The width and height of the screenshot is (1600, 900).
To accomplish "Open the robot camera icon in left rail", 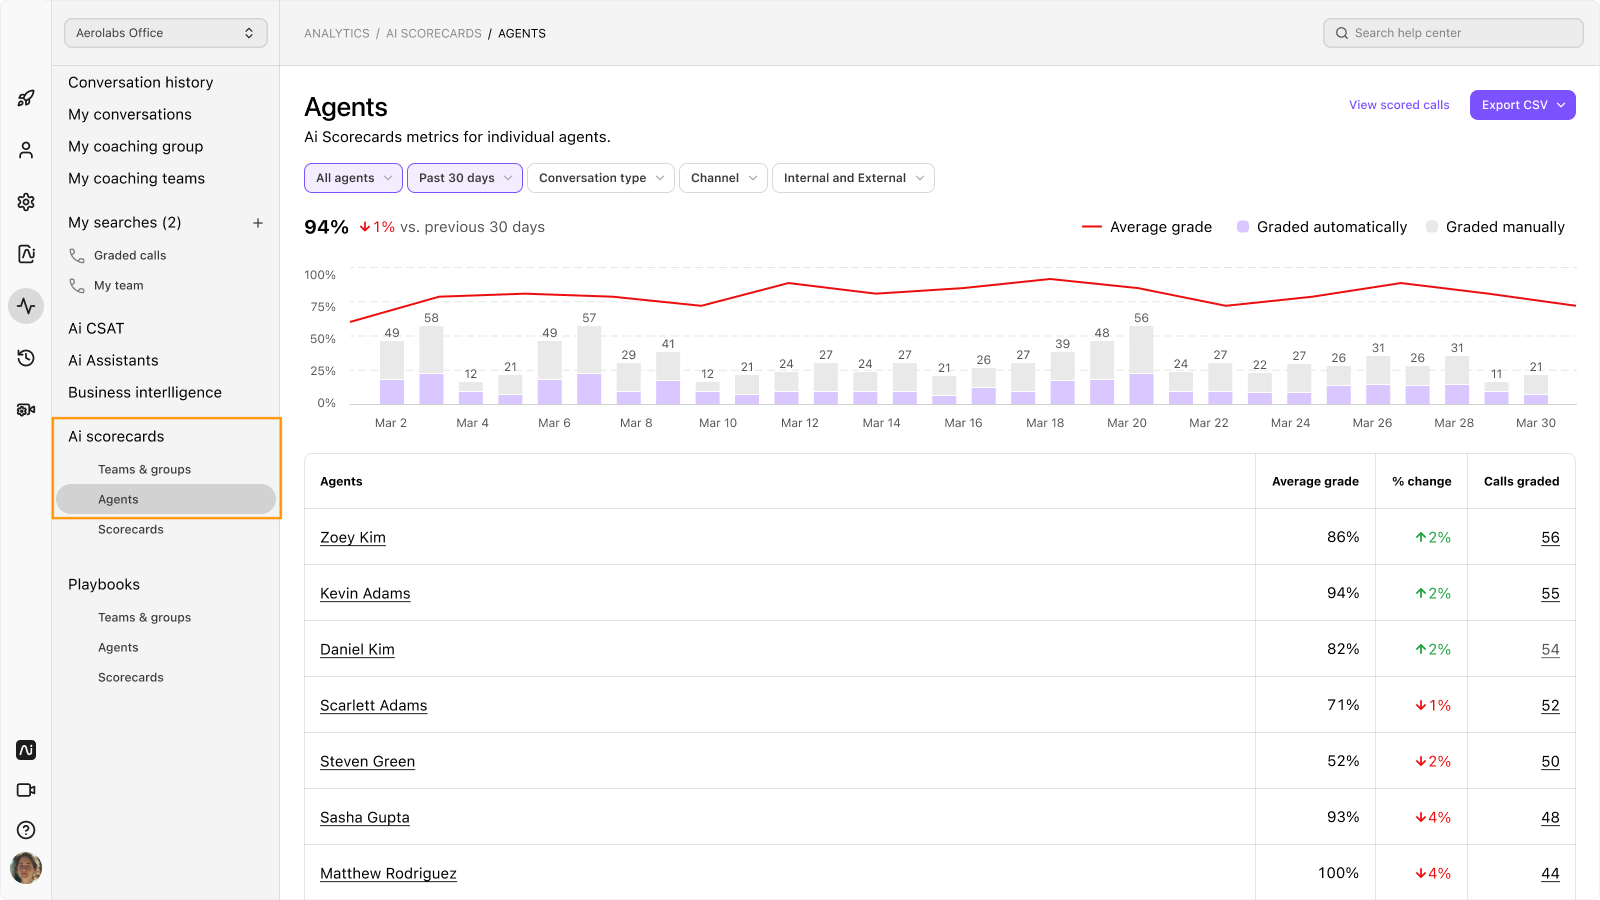I will pos(26,410).
